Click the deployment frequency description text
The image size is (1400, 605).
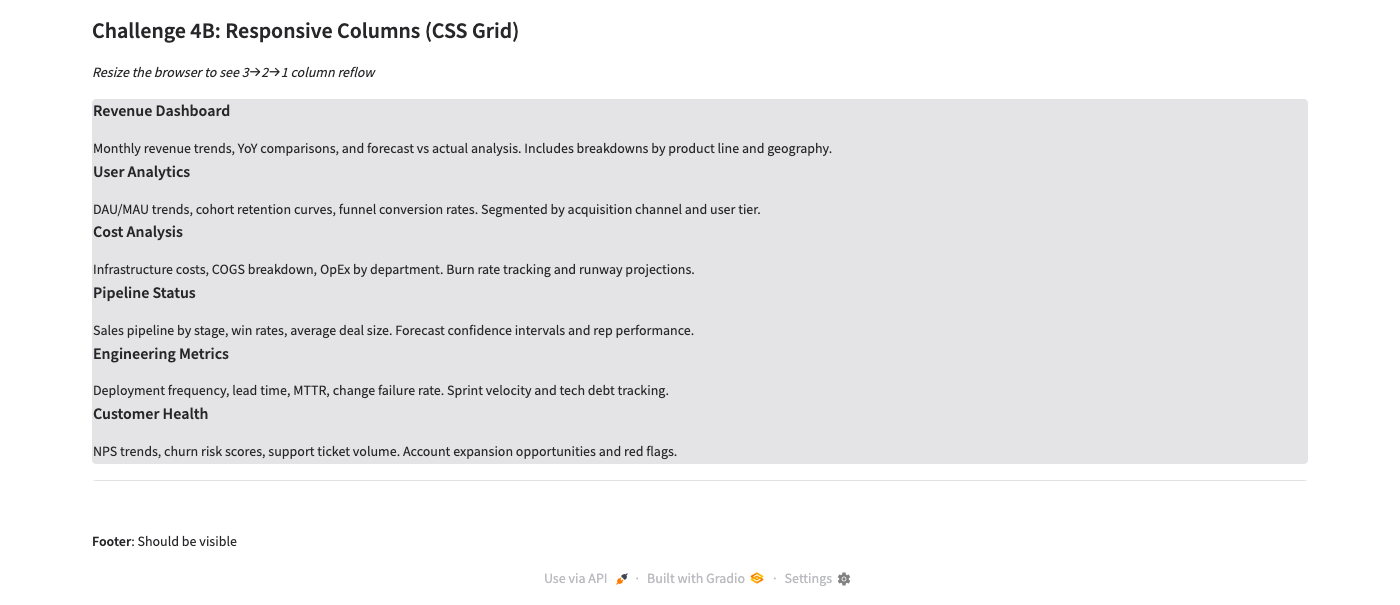[380, 391]
